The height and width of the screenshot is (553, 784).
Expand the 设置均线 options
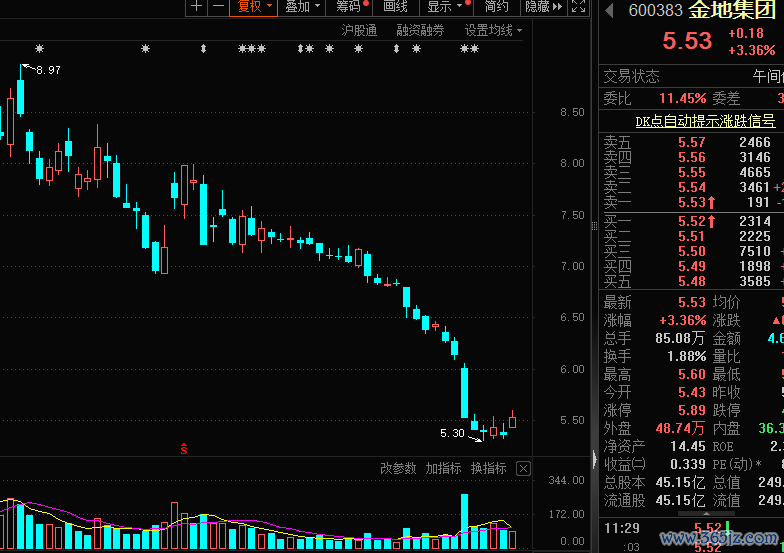pyautogui.click(x=494, y=30)
